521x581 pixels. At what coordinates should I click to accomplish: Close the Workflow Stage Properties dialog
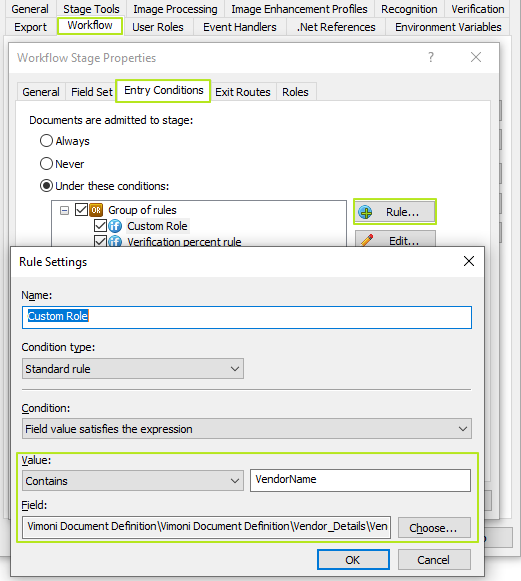(476, 57)
